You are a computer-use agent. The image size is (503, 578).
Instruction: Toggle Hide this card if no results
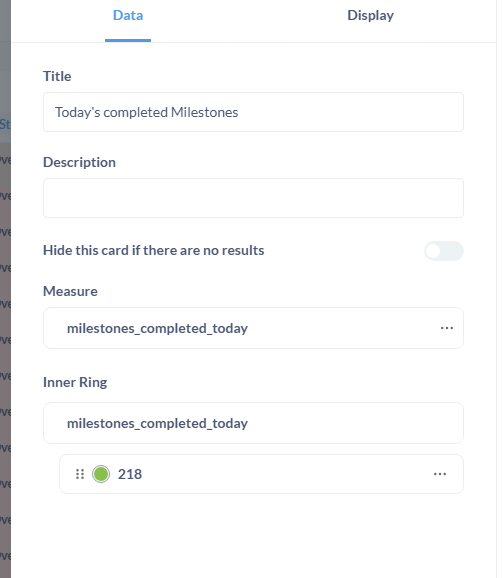pos(444,251)
